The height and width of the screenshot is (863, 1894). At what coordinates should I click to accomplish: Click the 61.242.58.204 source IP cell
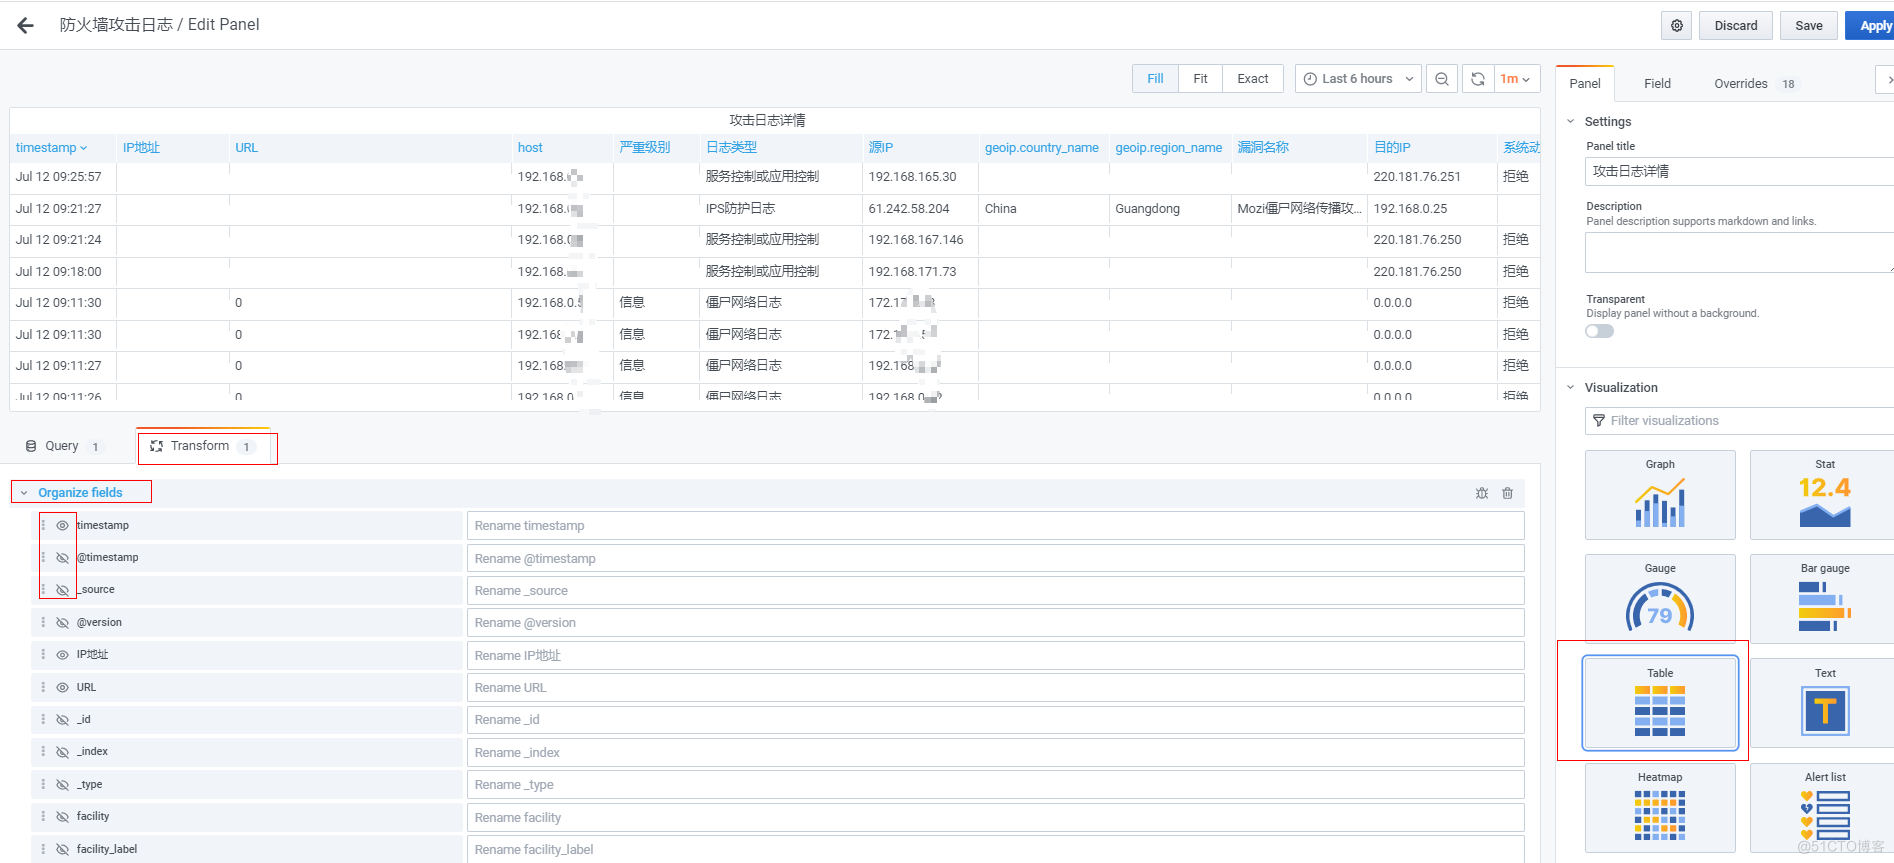tap(909, 209)
